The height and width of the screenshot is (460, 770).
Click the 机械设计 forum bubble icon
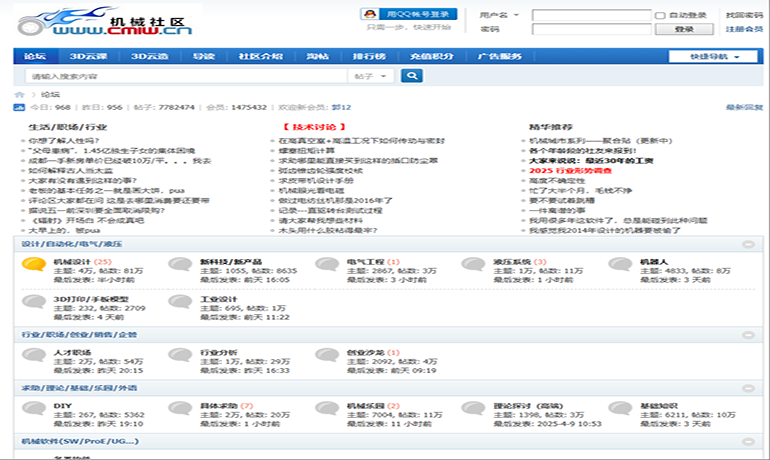33,265
